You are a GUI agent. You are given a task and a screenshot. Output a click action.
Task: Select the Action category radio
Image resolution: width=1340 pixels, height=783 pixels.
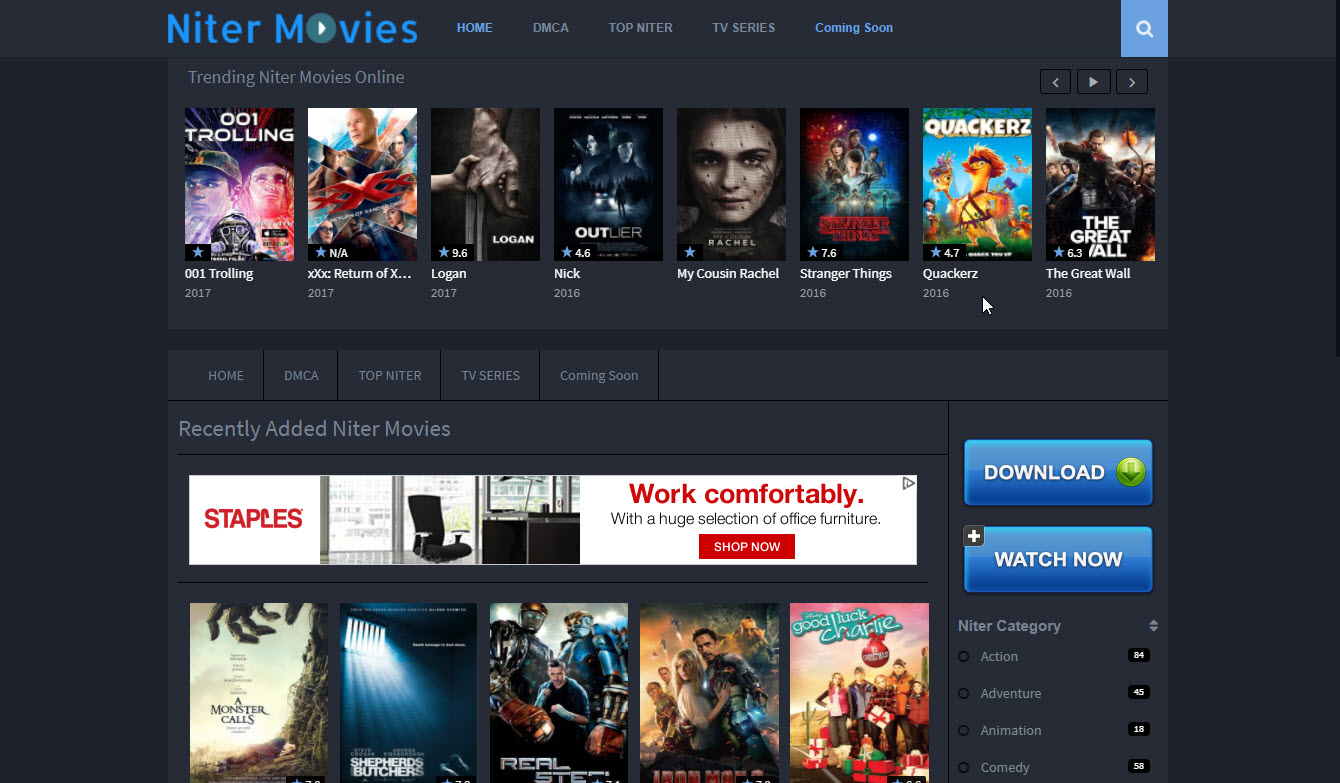click(x=964, y=657)
